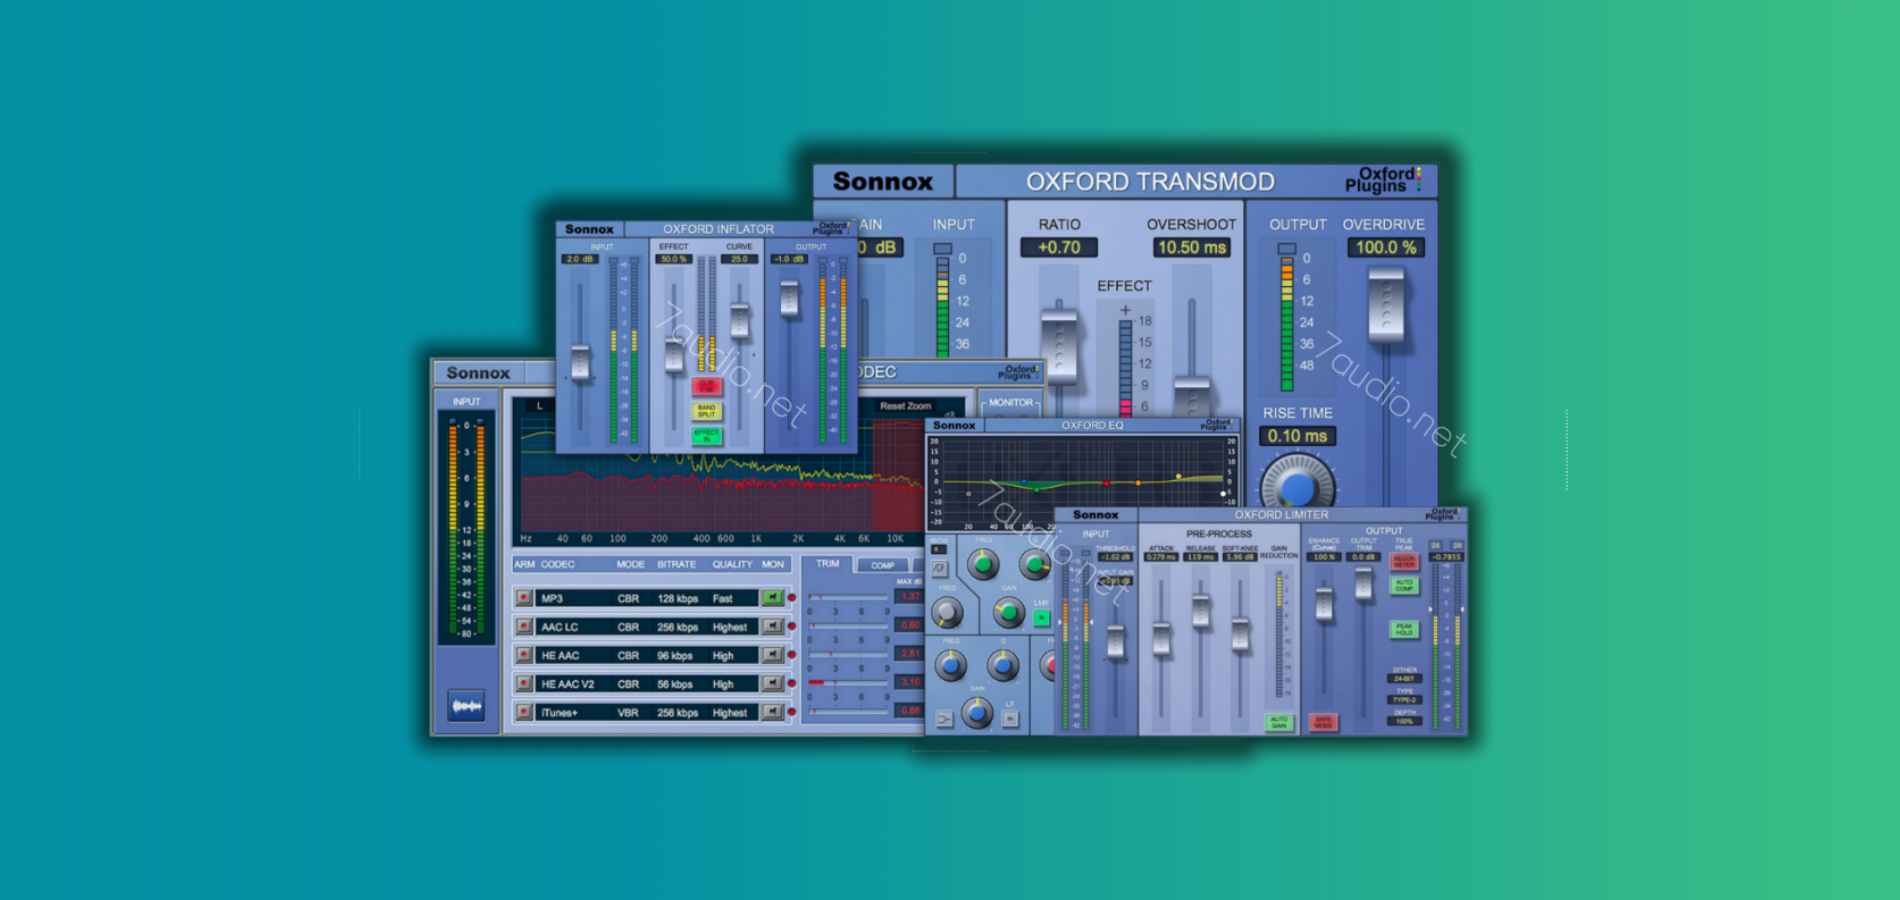This screenshot has width=1900, height=900.
Task: Toggle the green Effect In button in Inflator
Action: 707,436
